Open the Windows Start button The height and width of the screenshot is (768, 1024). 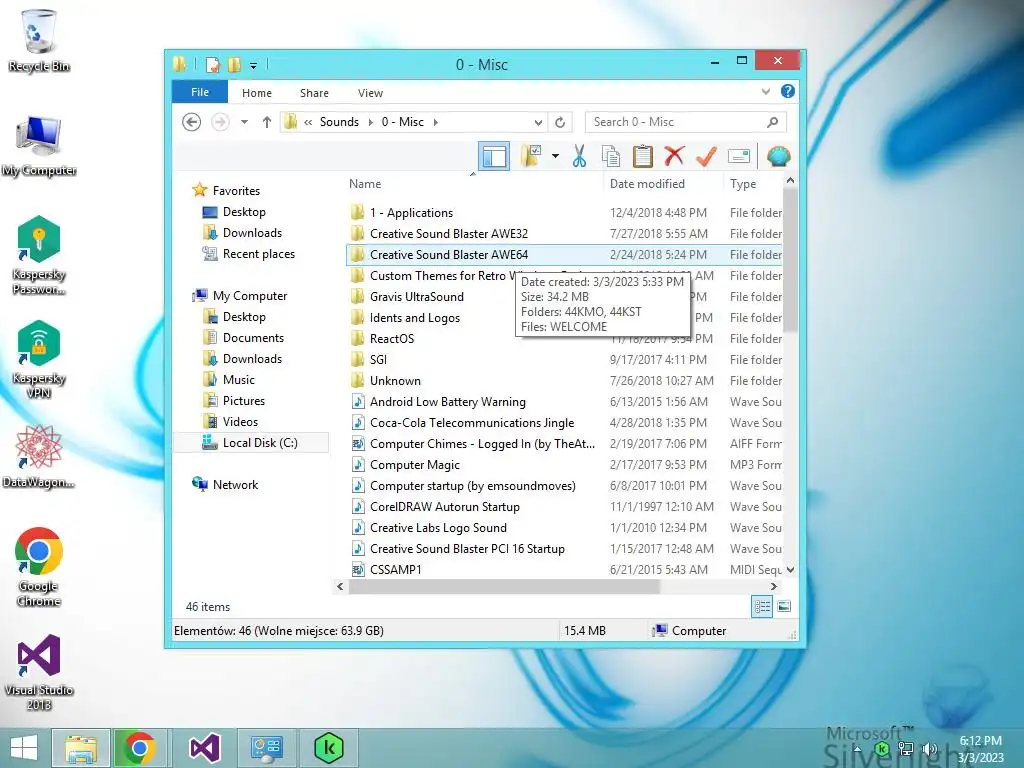point(24,748)
